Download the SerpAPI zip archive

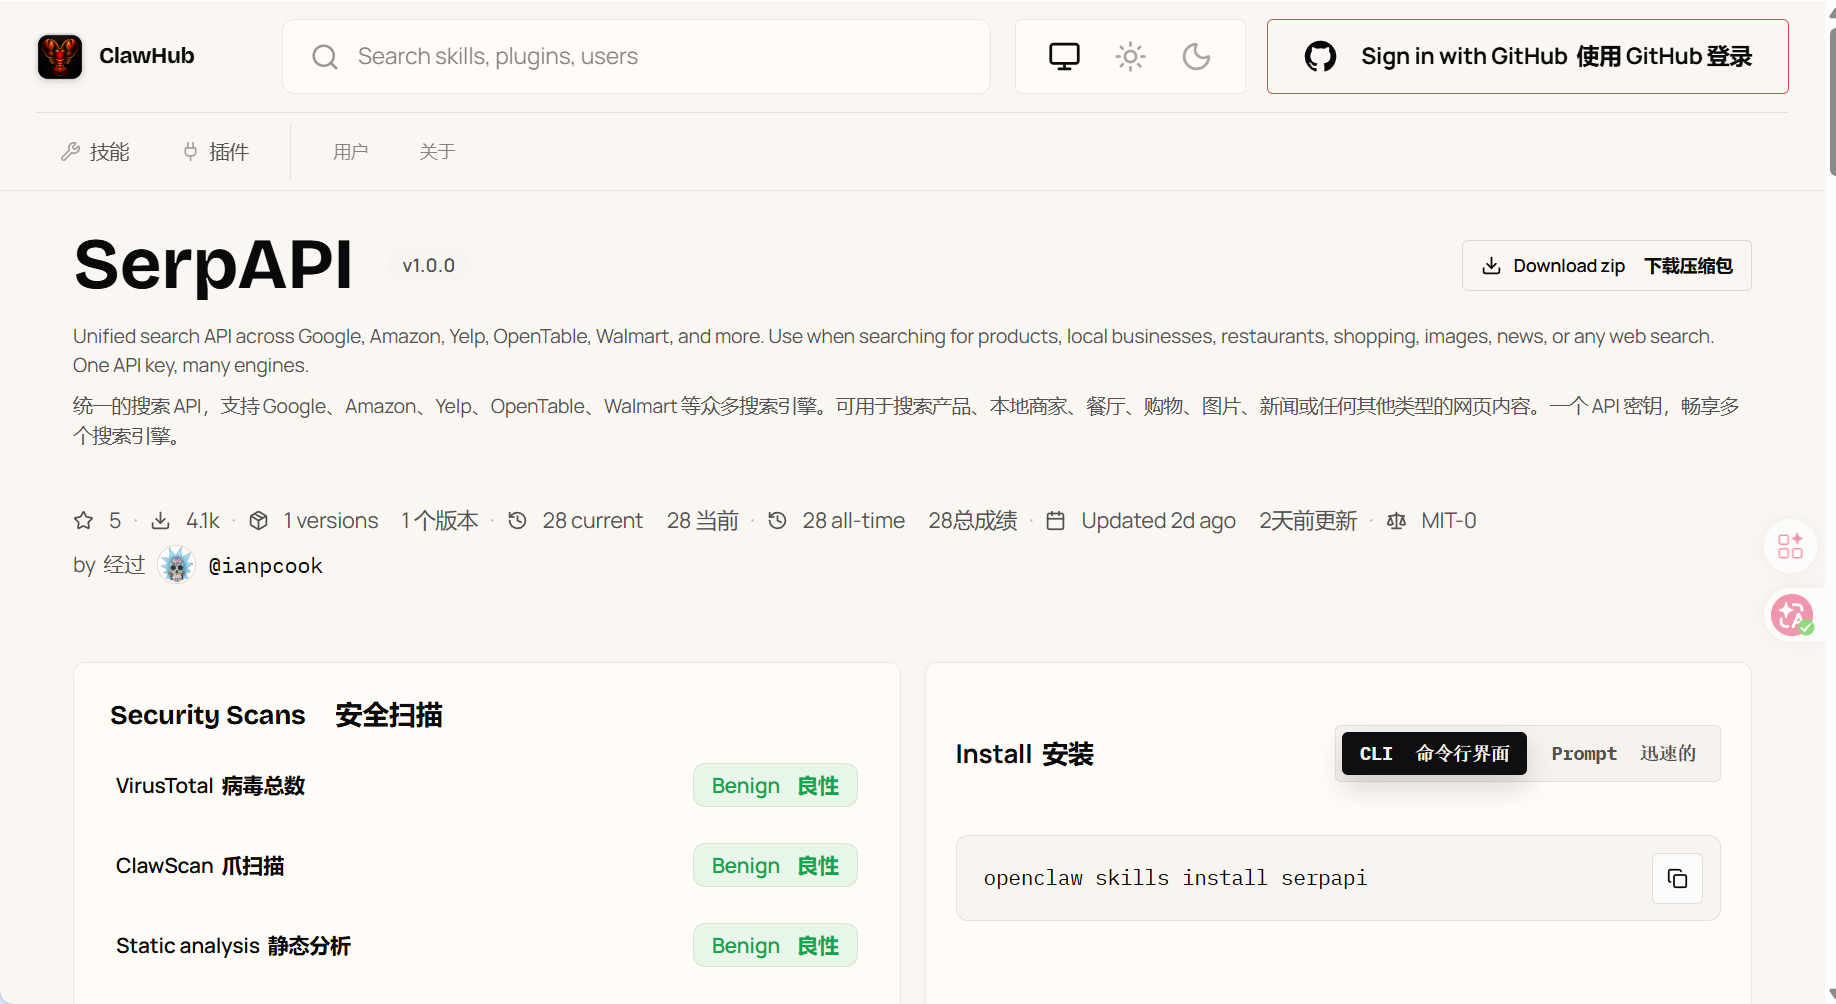pyautogui.click(x=1607, y=266)
